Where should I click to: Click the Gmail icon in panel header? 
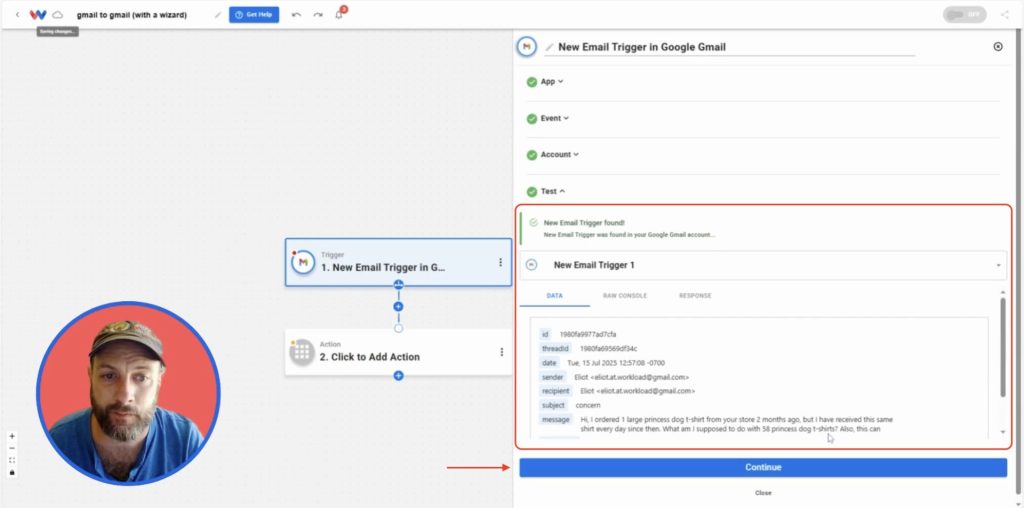pyautogui.click(x=527, y=46)
